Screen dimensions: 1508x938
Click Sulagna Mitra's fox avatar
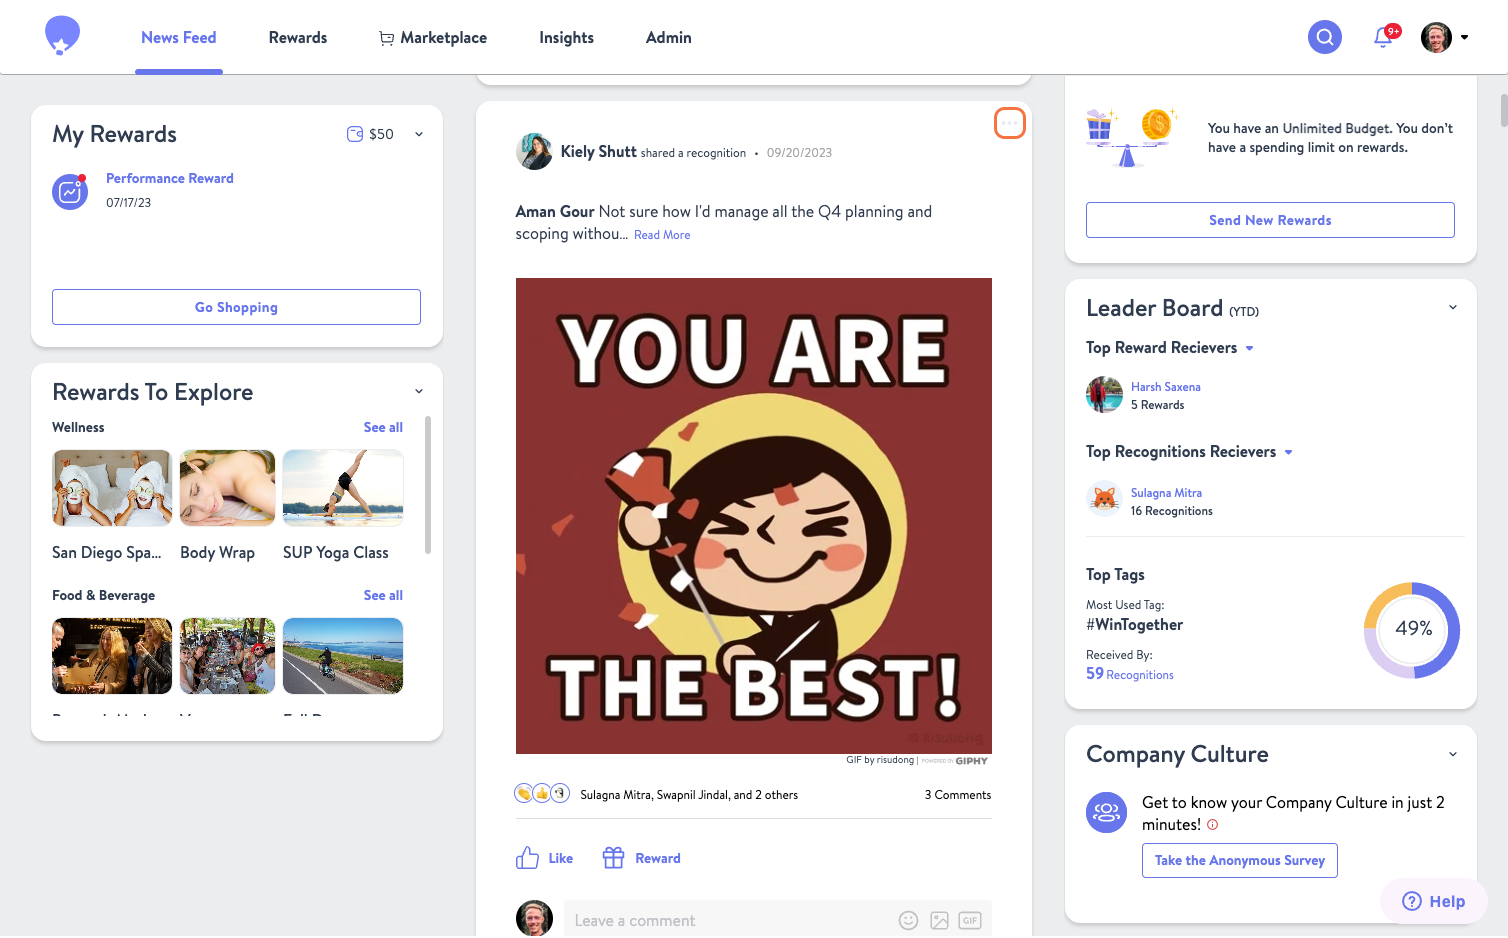[x=1104, y=499]
